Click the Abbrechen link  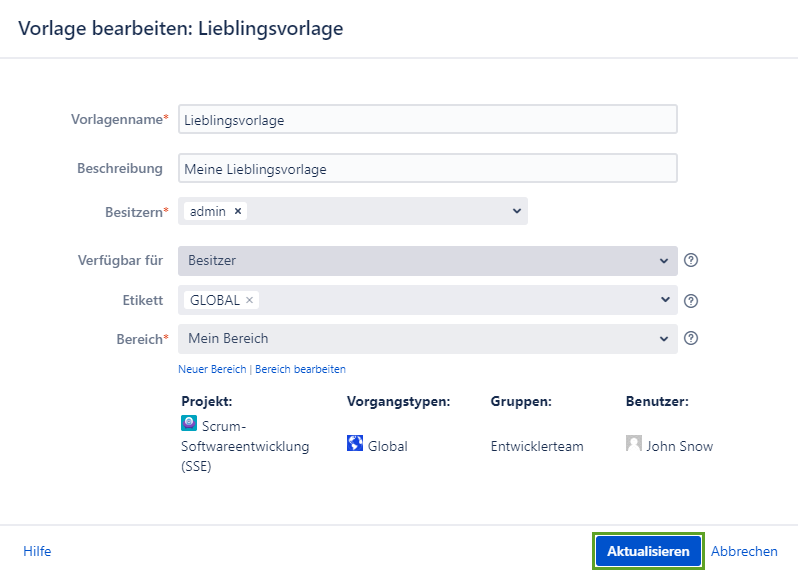(744, 551)
